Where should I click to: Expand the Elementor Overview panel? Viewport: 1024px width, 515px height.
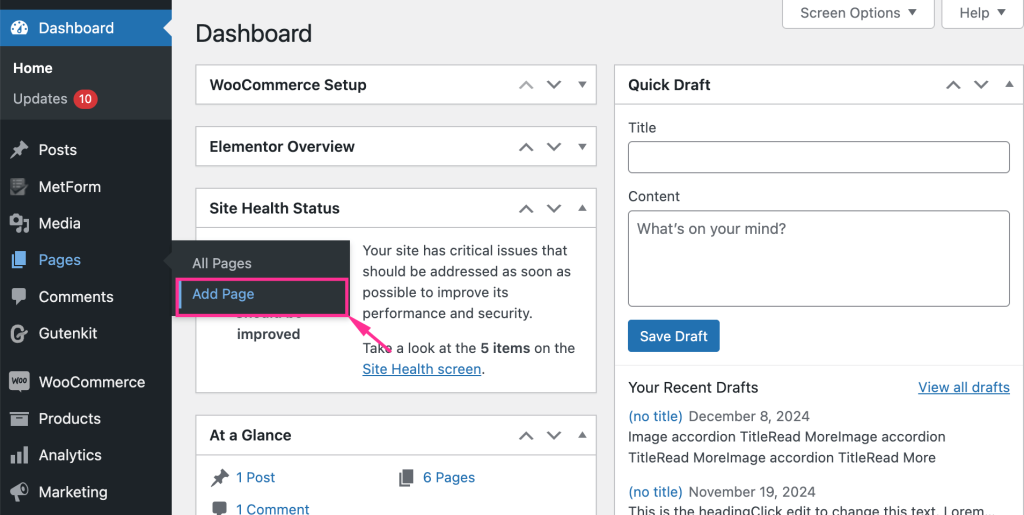tap(583, 146)
